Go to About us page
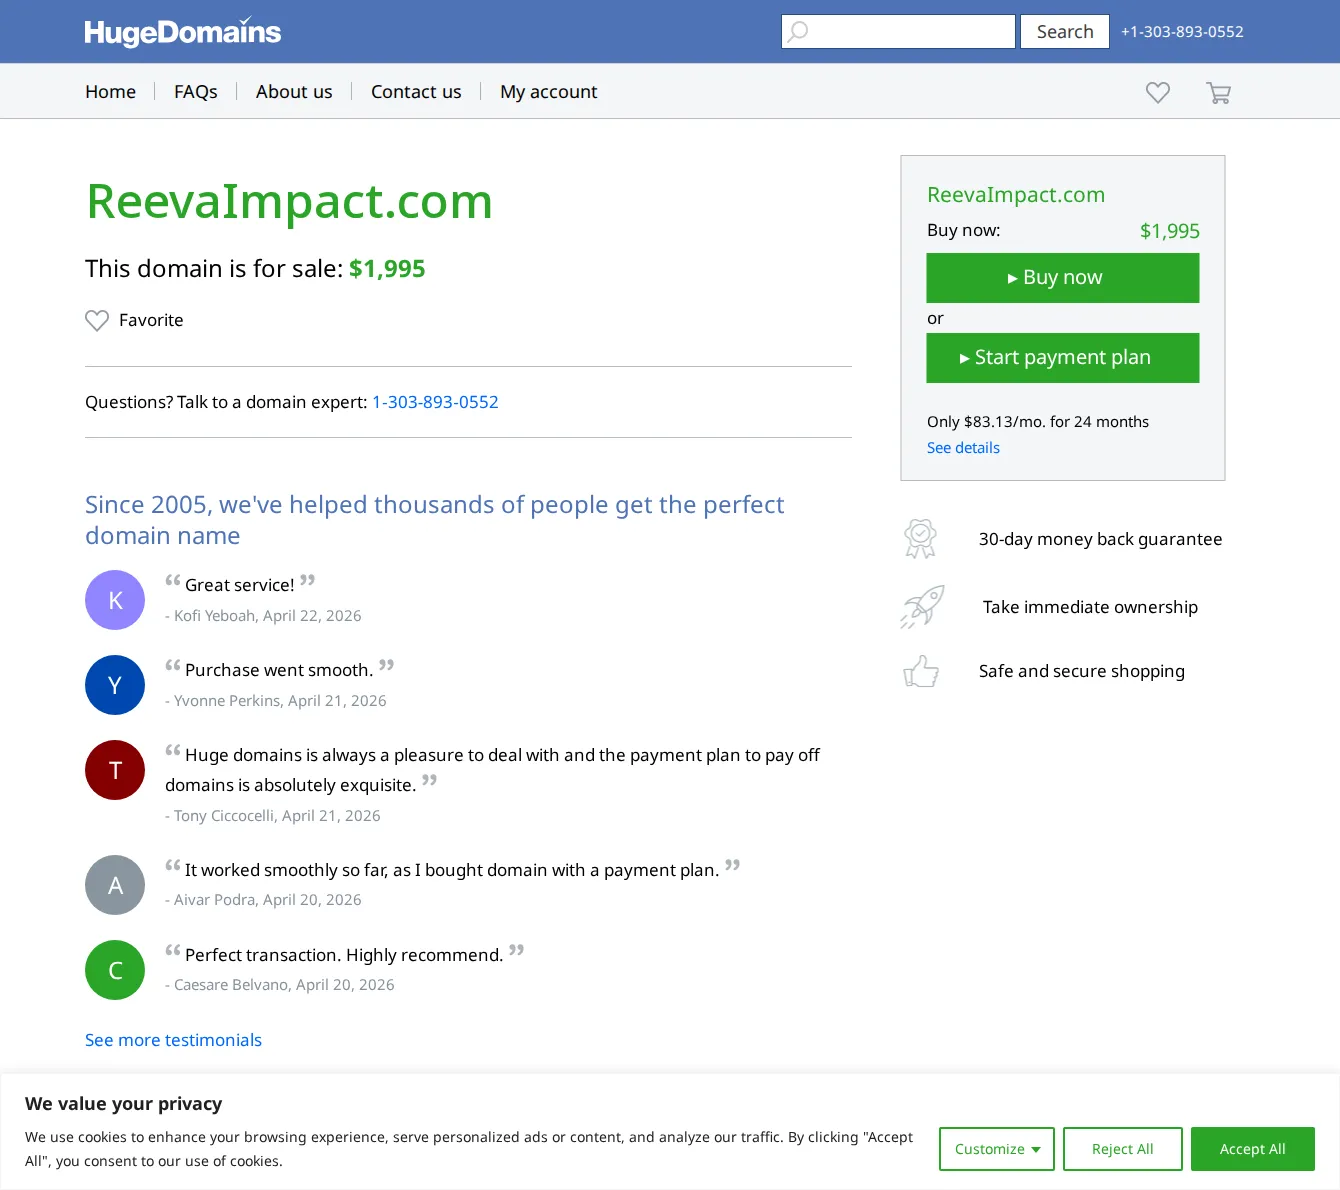Image resolution: width=1340 pixels, height=1190 pixels. pyautogui.click(x=294, y=92)
